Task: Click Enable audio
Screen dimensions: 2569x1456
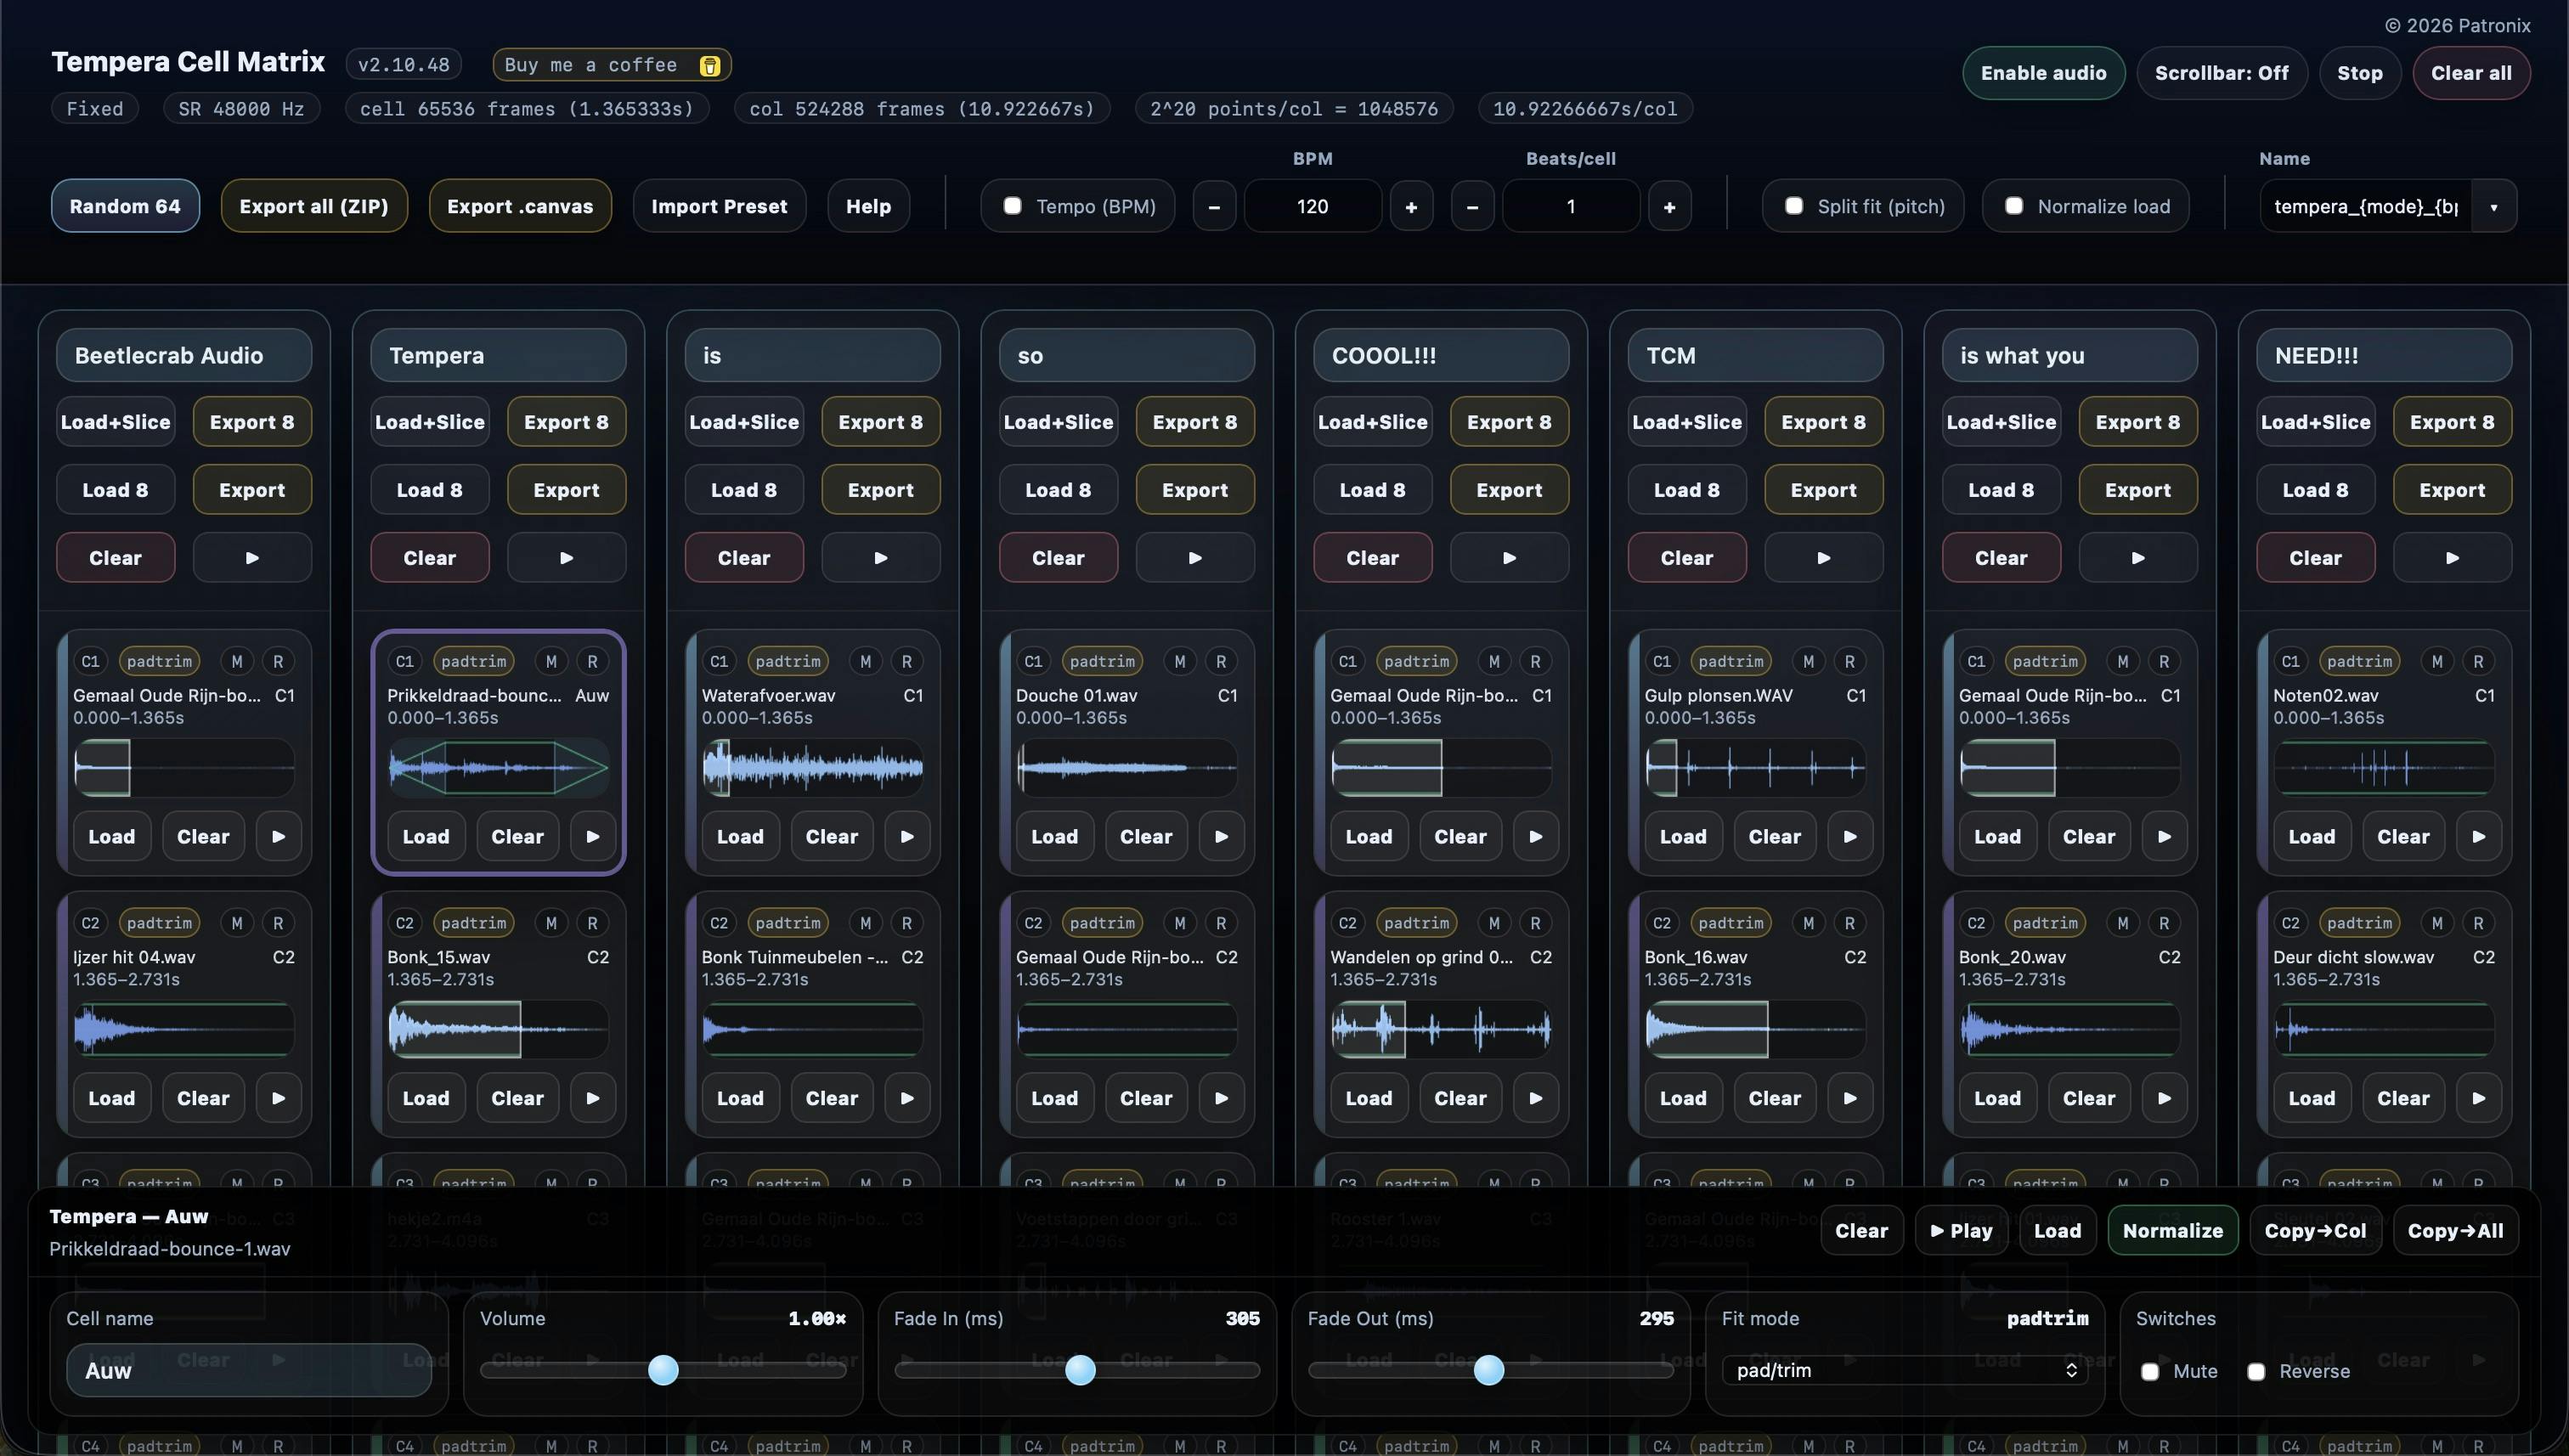Action: [x=2043, y=73]
